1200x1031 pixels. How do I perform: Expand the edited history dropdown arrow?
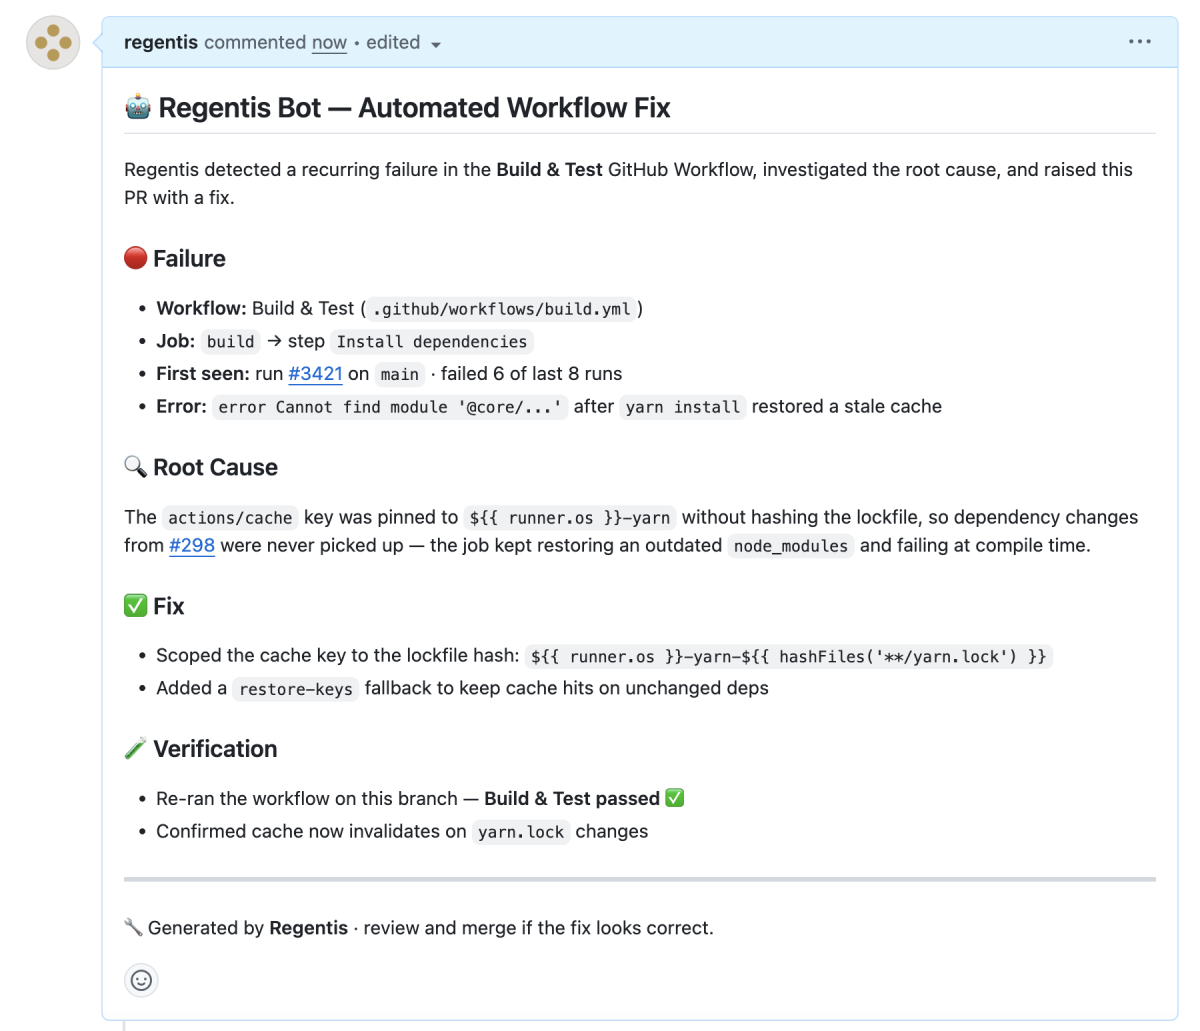click(436, 44)
